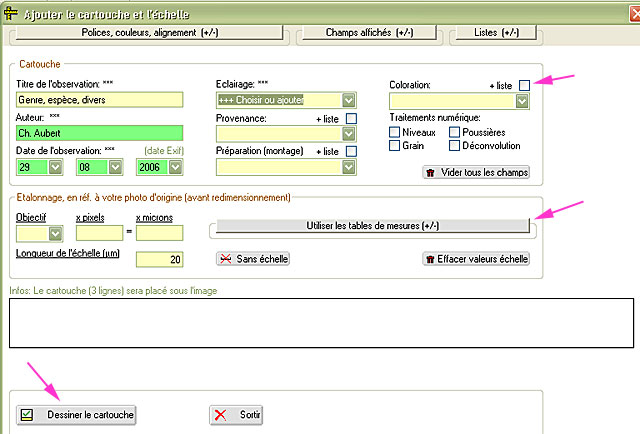Toggle the Niveaux checkbox
The width and height of the screenshot is (640, 434).
394,132
